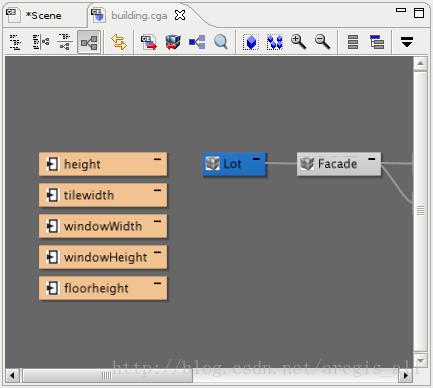Click the Scene tab's document icon
Screen dimensions: 433x388
13,16
